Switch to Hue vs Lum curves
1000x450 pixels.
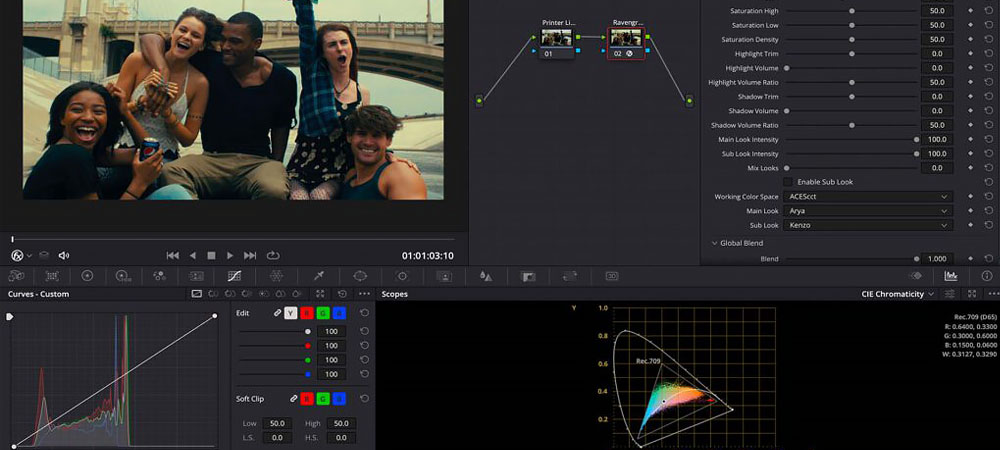point(247,294)
